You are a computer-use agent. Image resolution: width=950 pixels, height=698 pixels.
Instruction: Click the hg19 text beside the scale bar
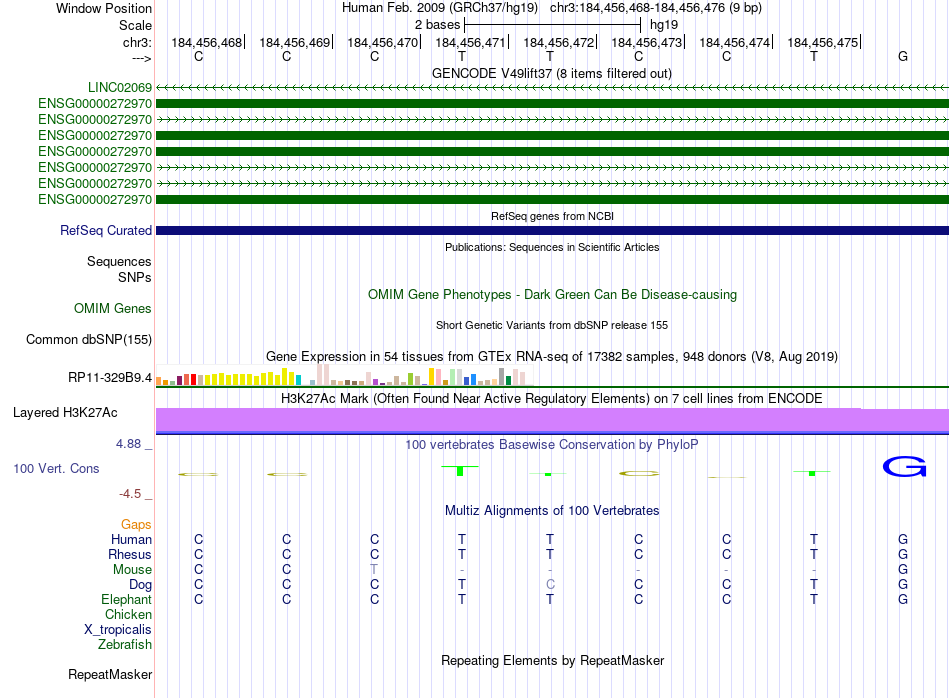663,25
